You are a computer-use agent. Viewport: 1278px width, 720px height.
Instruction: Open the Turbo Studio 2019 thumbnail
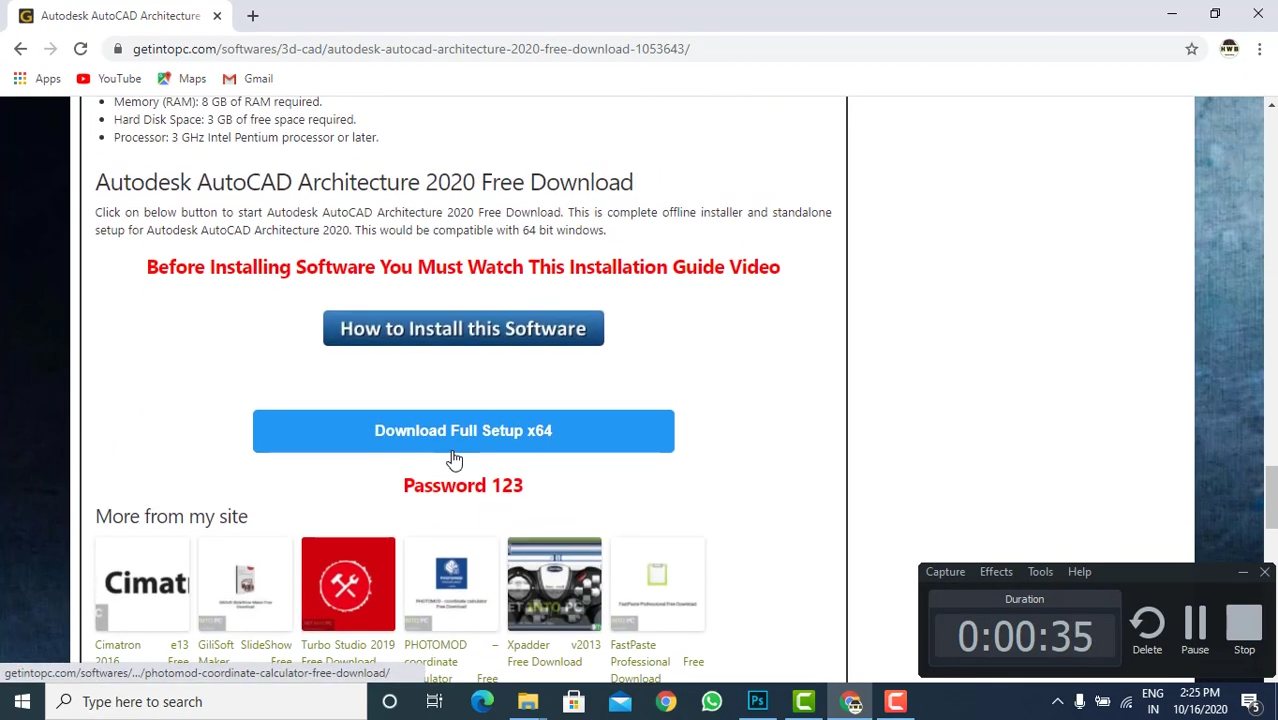348,584
